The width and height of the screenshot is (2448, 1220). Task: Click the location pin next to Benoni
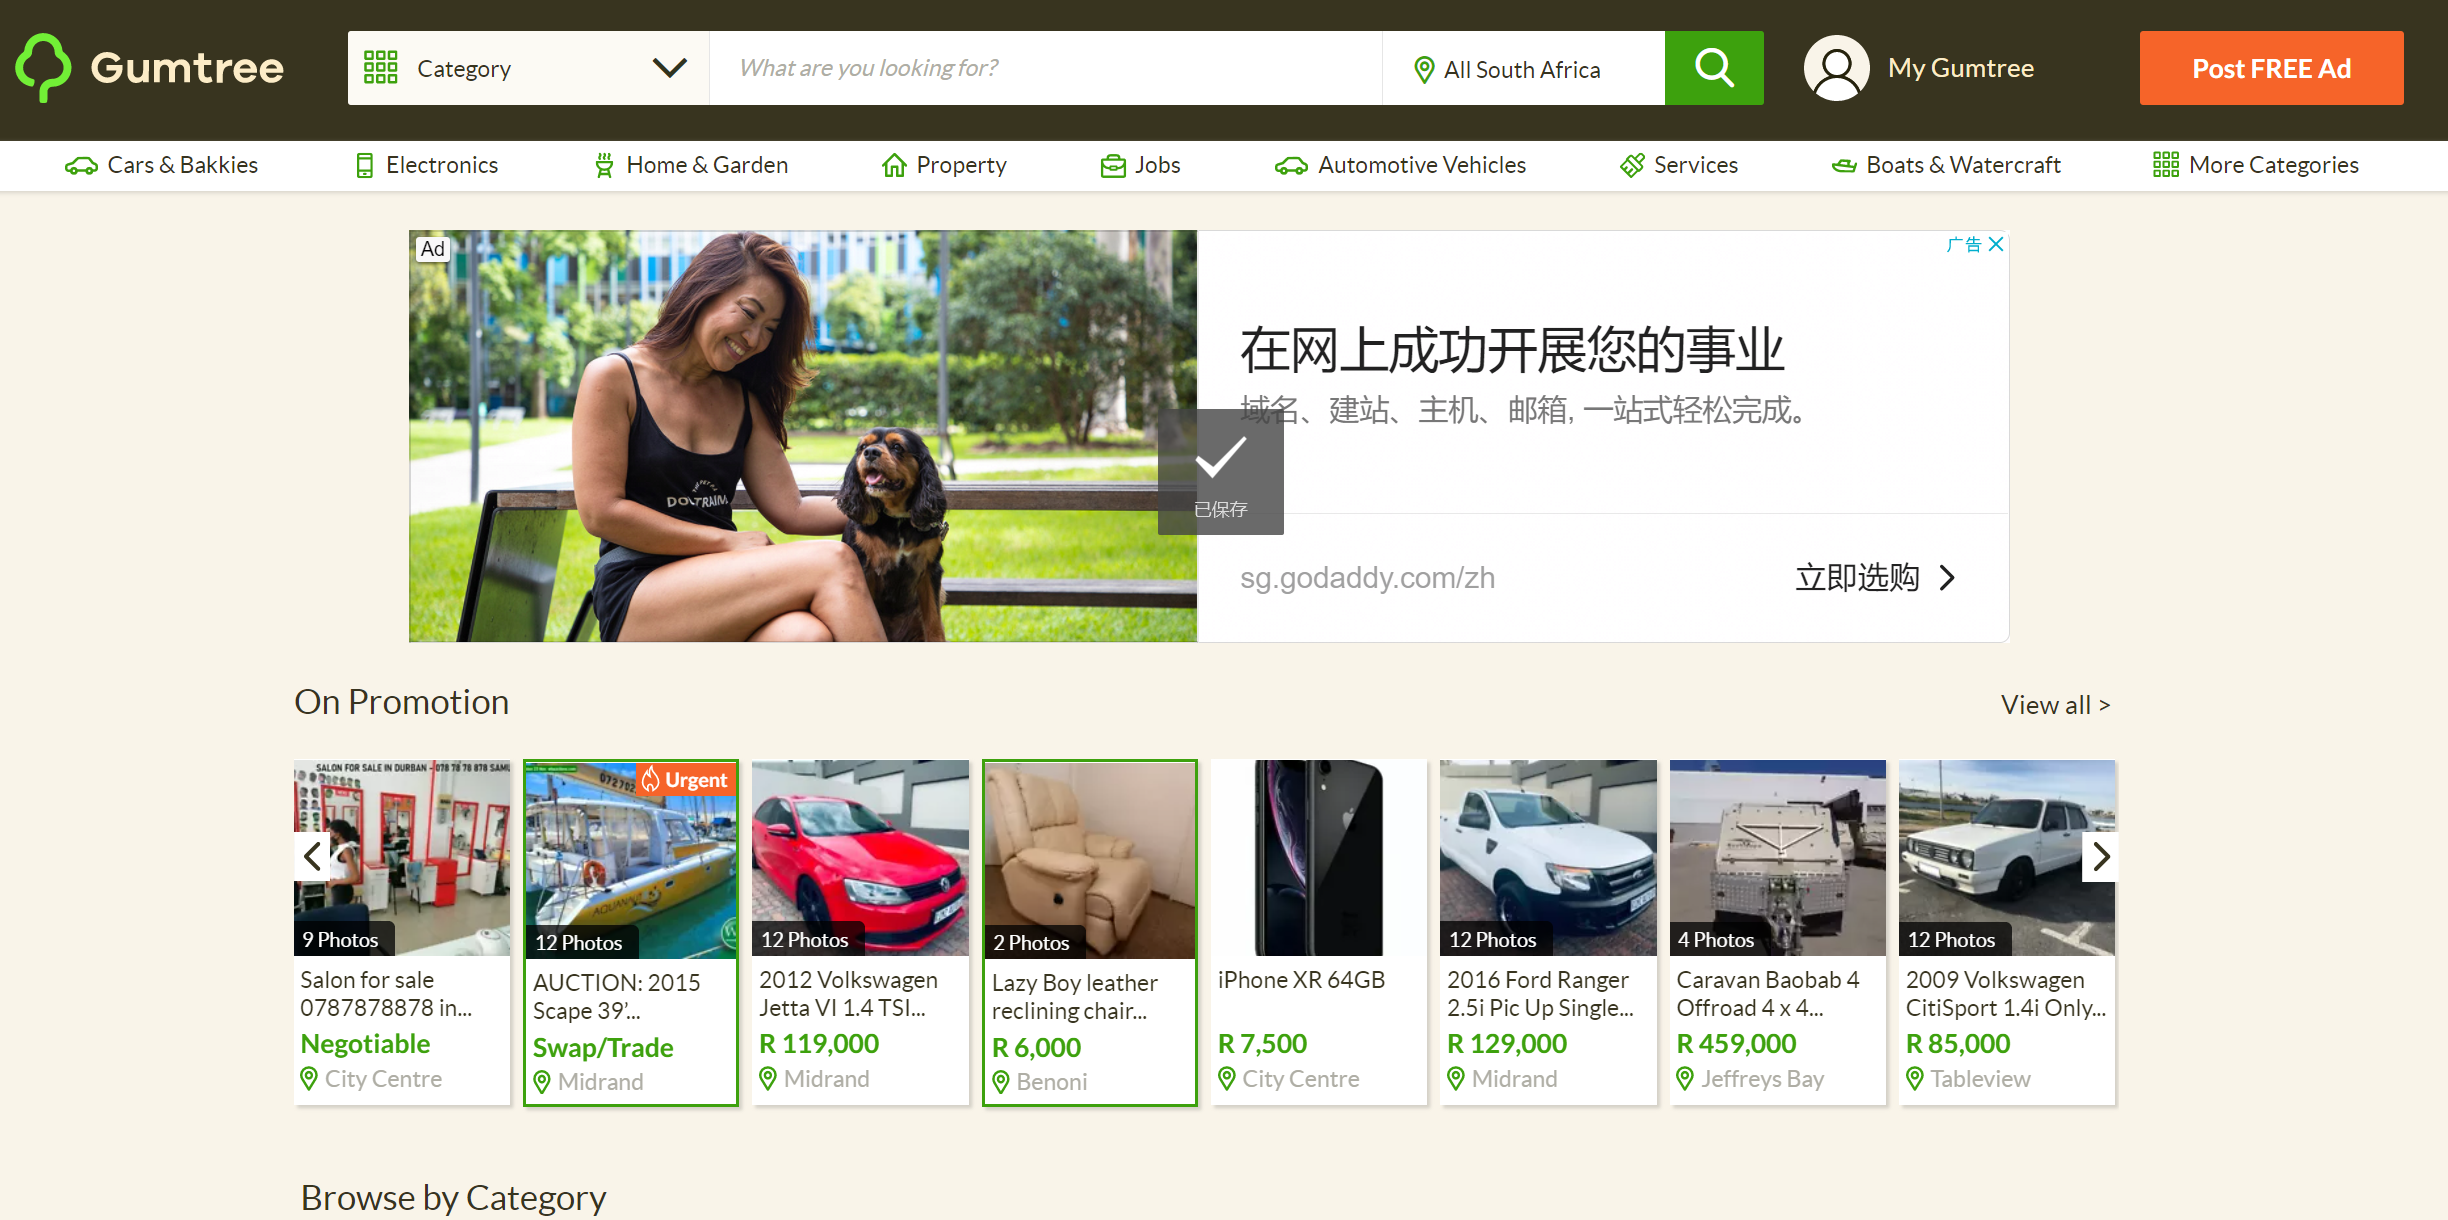pos(1000,1082)
